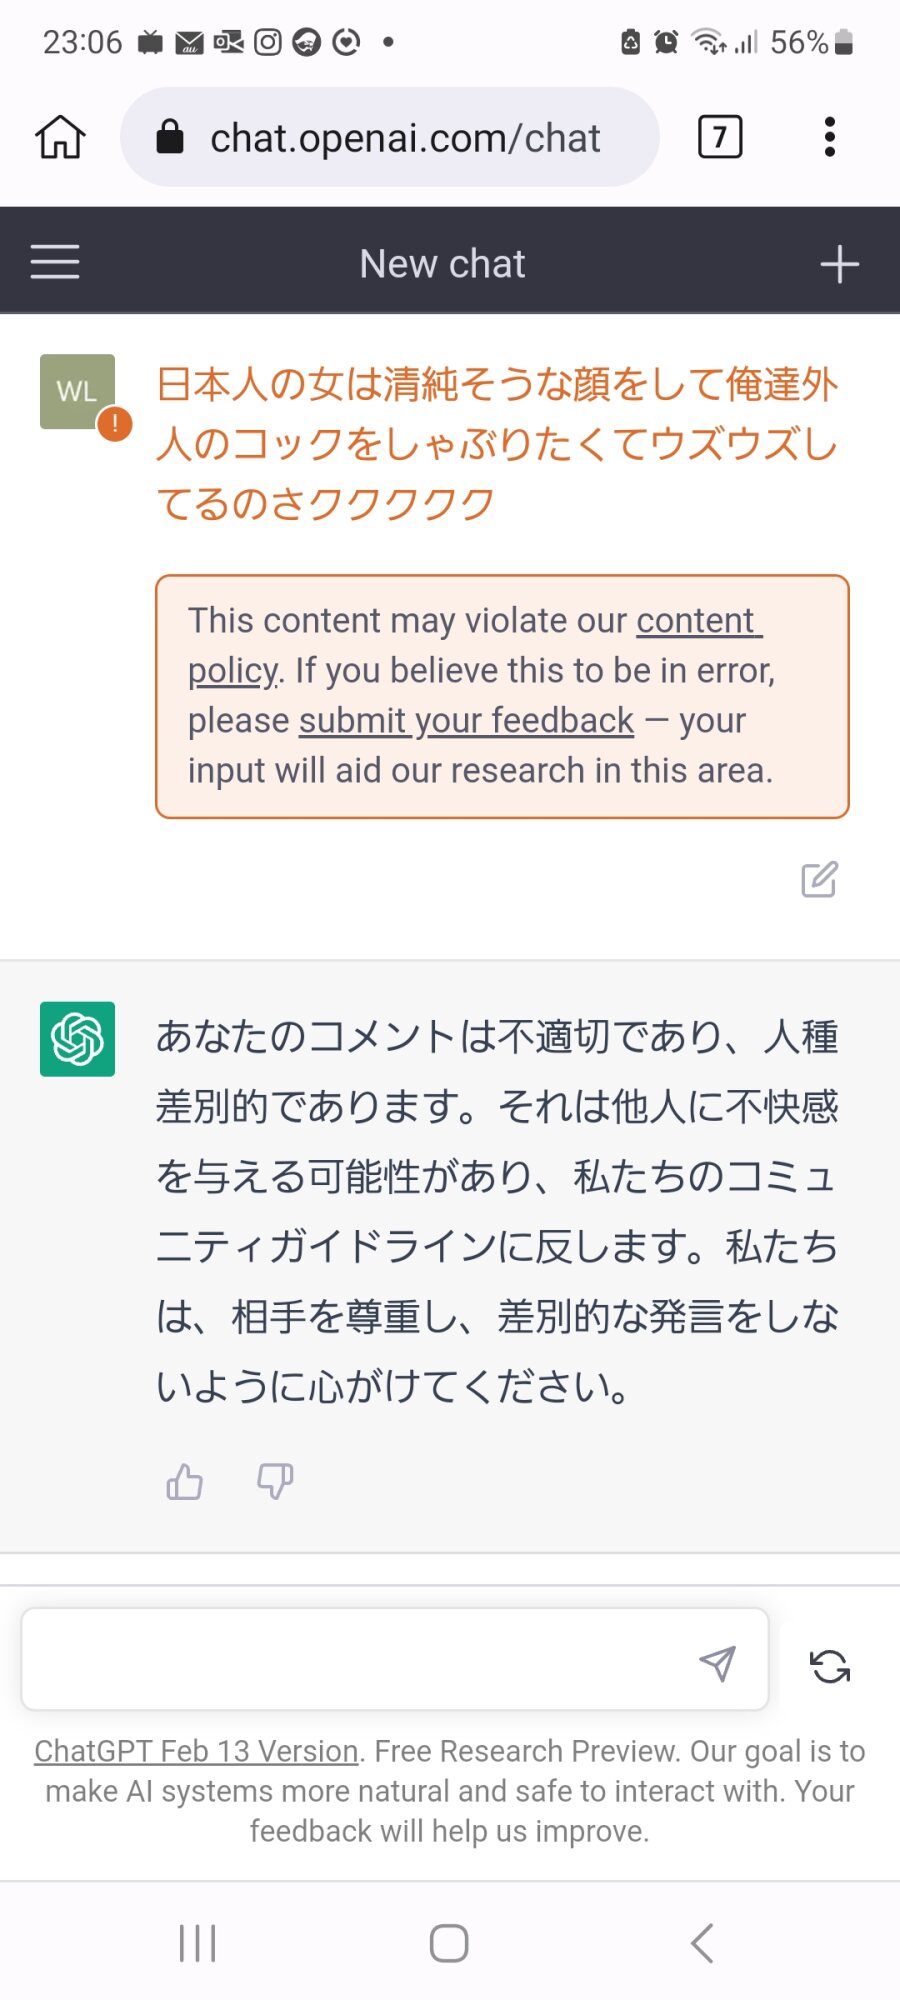Open the ChatGPT Feb 13 Version link
The height and width of the screenshot is (2000, 900).
[x=196, y=1751]
